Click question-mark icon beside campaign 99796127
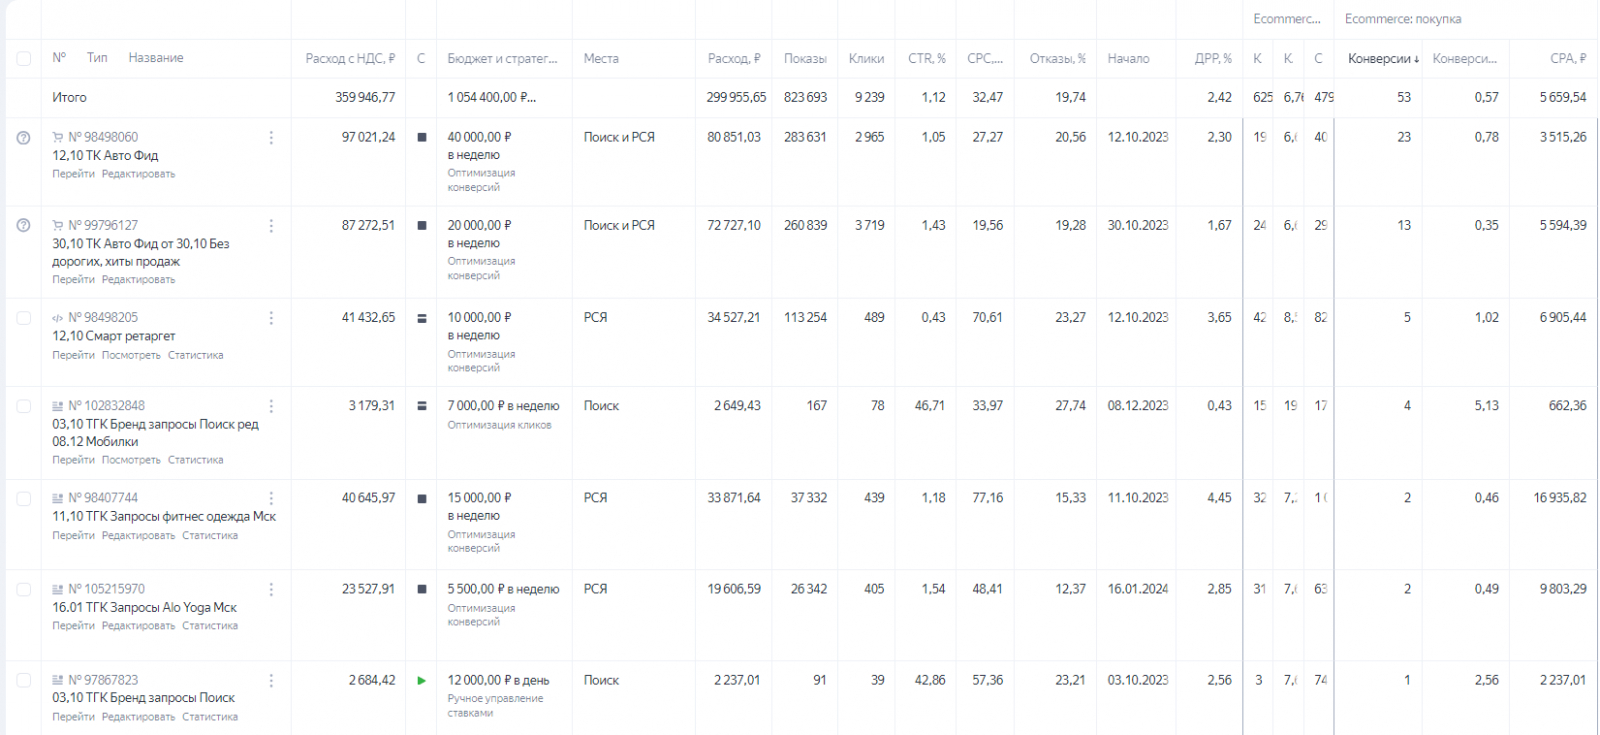The height and width of the screenshot is (735, 1600). [x=23, y=226]
